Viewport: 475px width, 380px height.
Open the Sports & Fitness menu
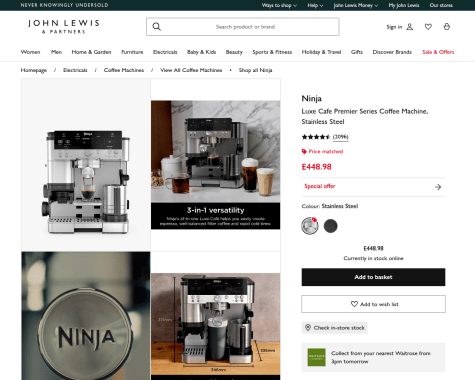pos(272,52)
